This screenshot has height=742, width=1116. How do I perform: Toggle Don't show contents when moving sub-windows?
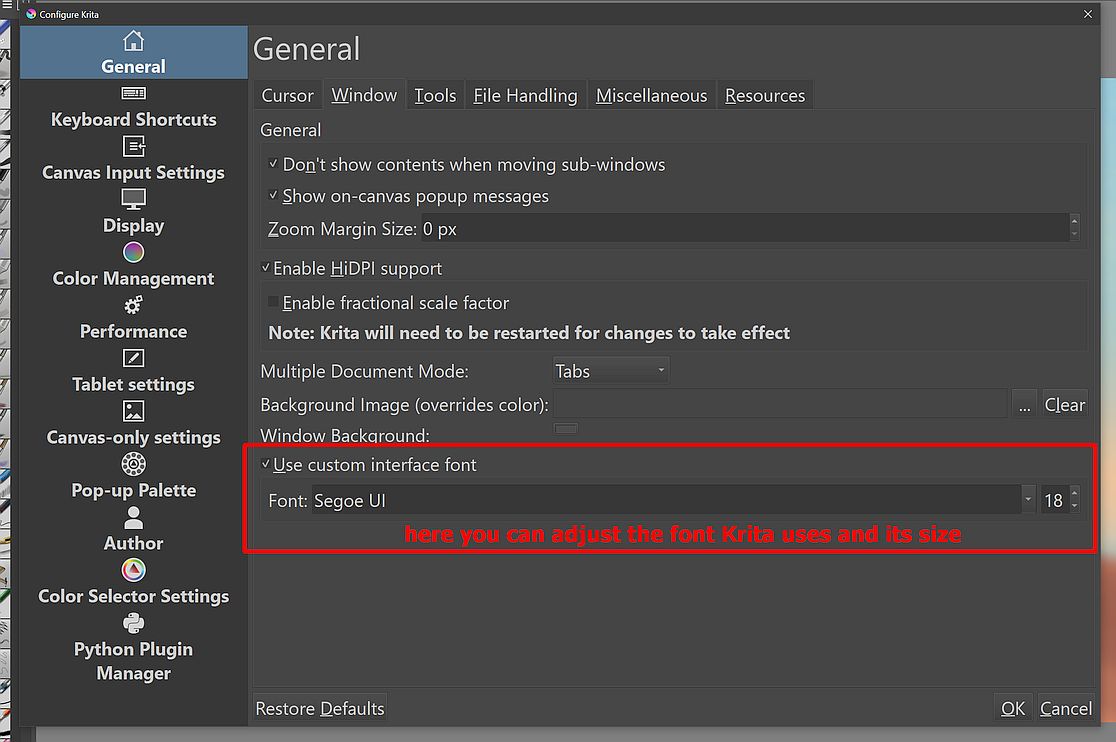click(x=273, y=164)
